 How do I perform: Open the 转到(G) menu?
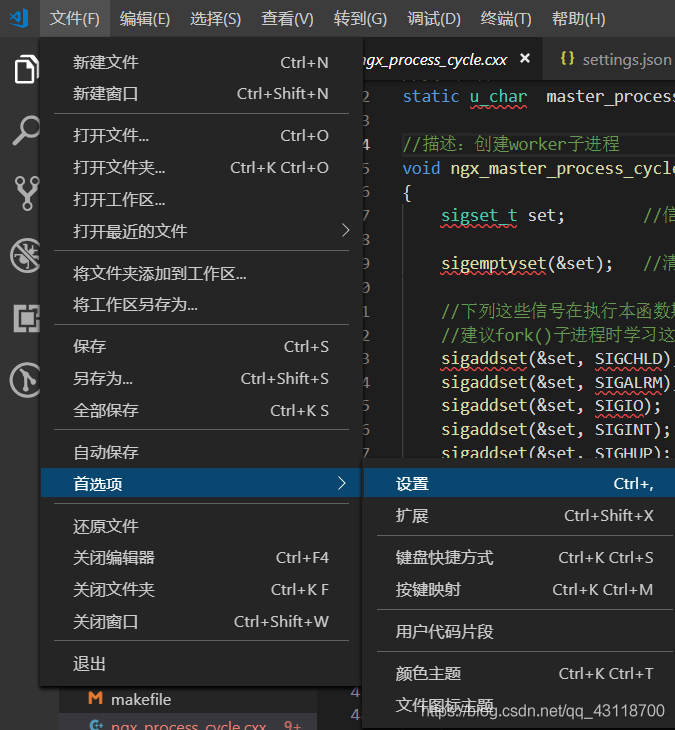point(360,19)
